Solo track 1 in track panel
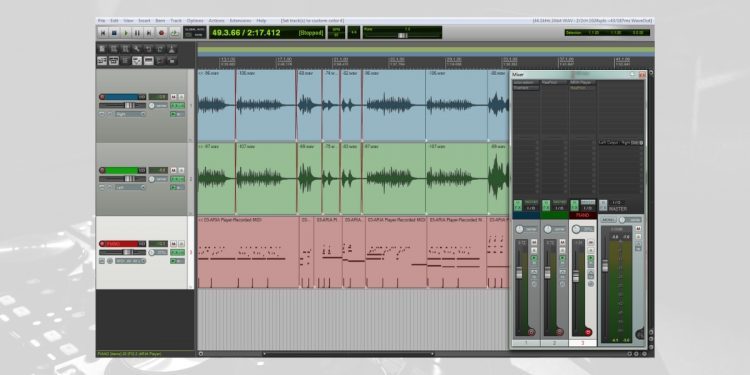The image size is (750, 375). [x=181, y=97]
